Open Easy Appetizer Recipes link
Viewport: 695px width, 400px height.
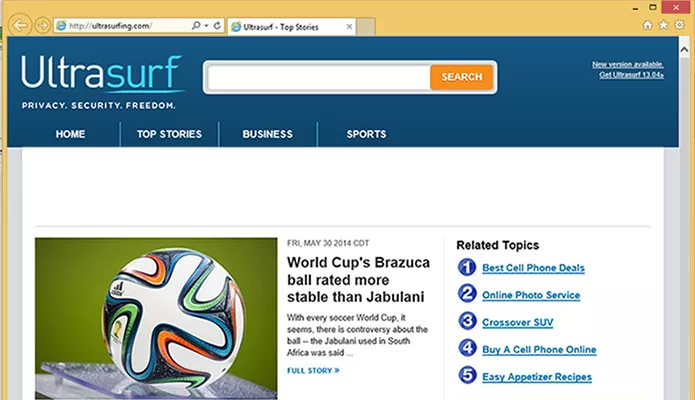click(537, 377)
